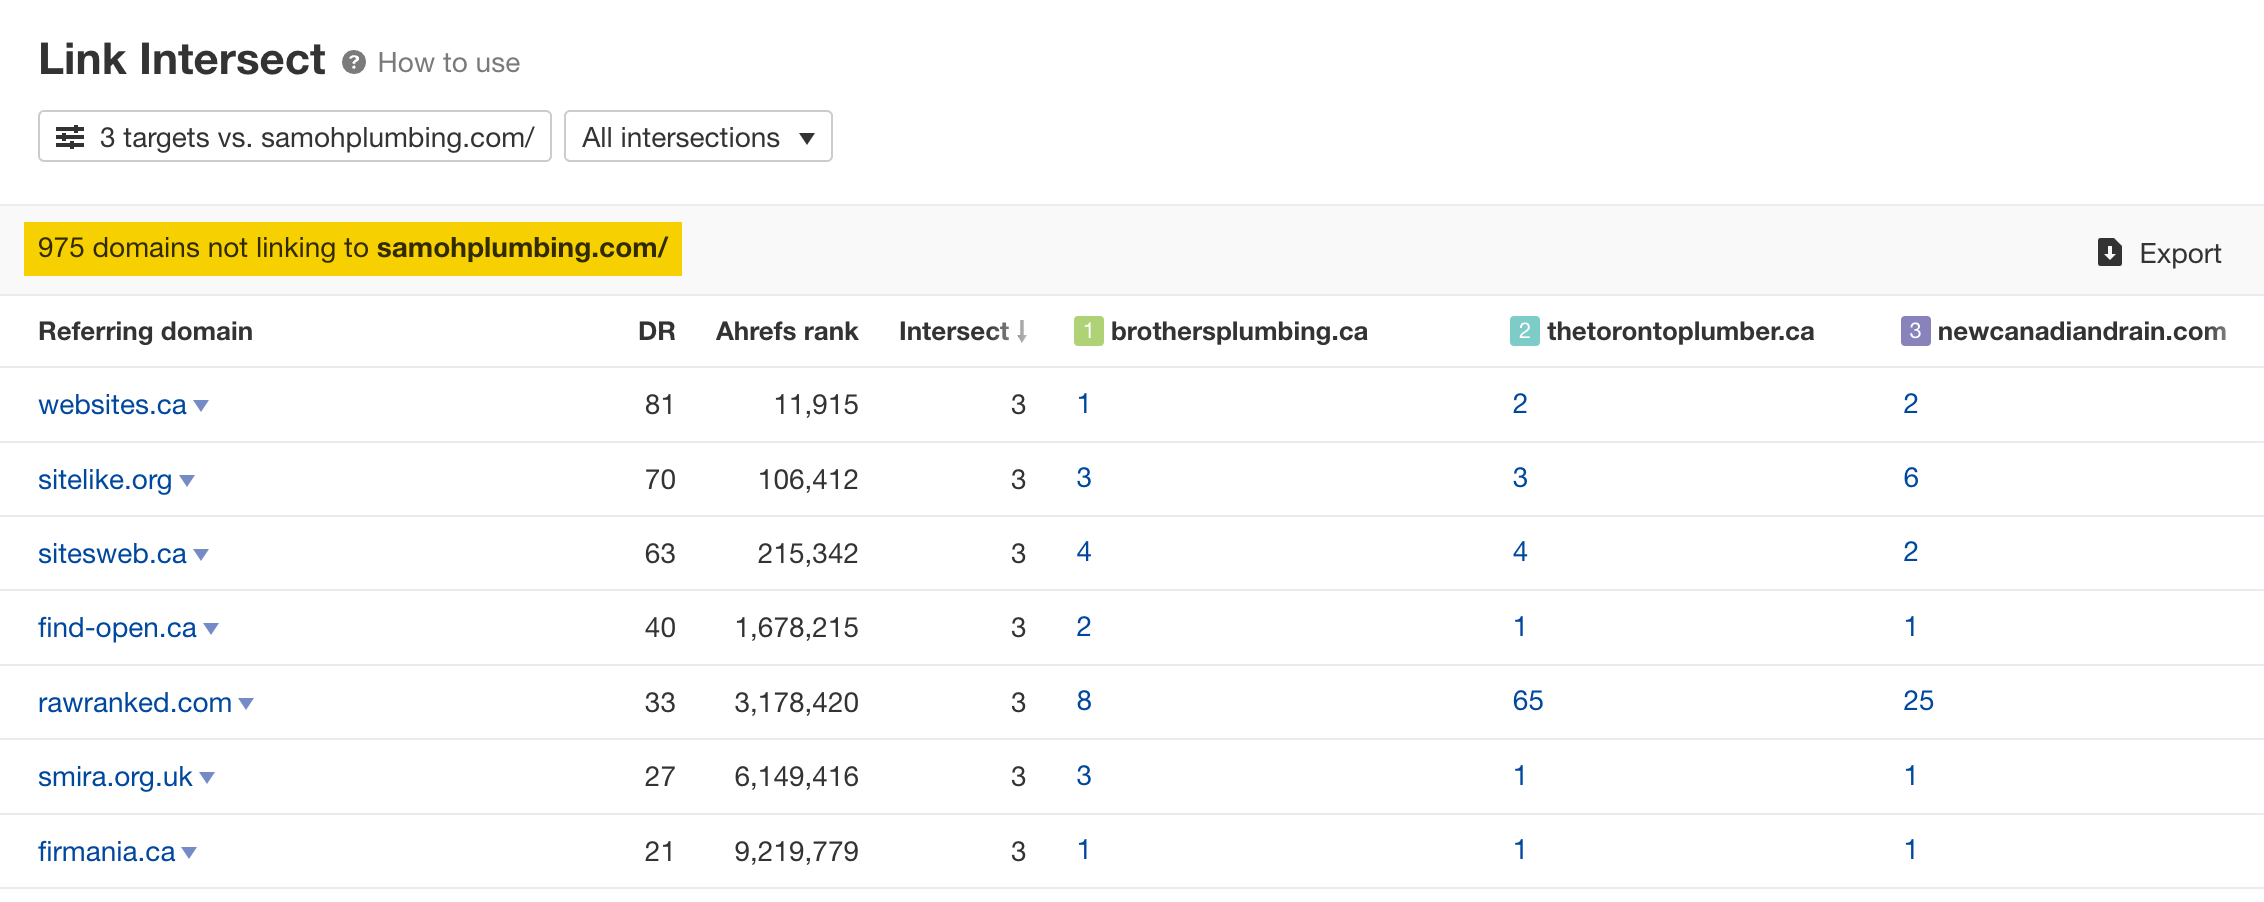
Task: Click newcanadiandrain.com column header
Action: point(2082,331)
